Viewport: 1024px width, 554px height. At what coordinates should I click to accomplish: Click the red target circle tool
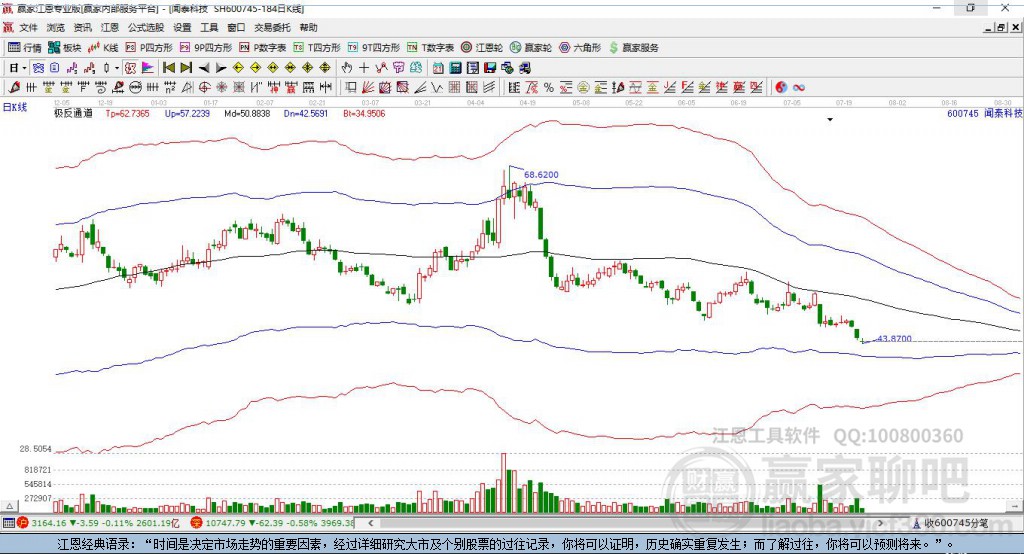[204, 88]
